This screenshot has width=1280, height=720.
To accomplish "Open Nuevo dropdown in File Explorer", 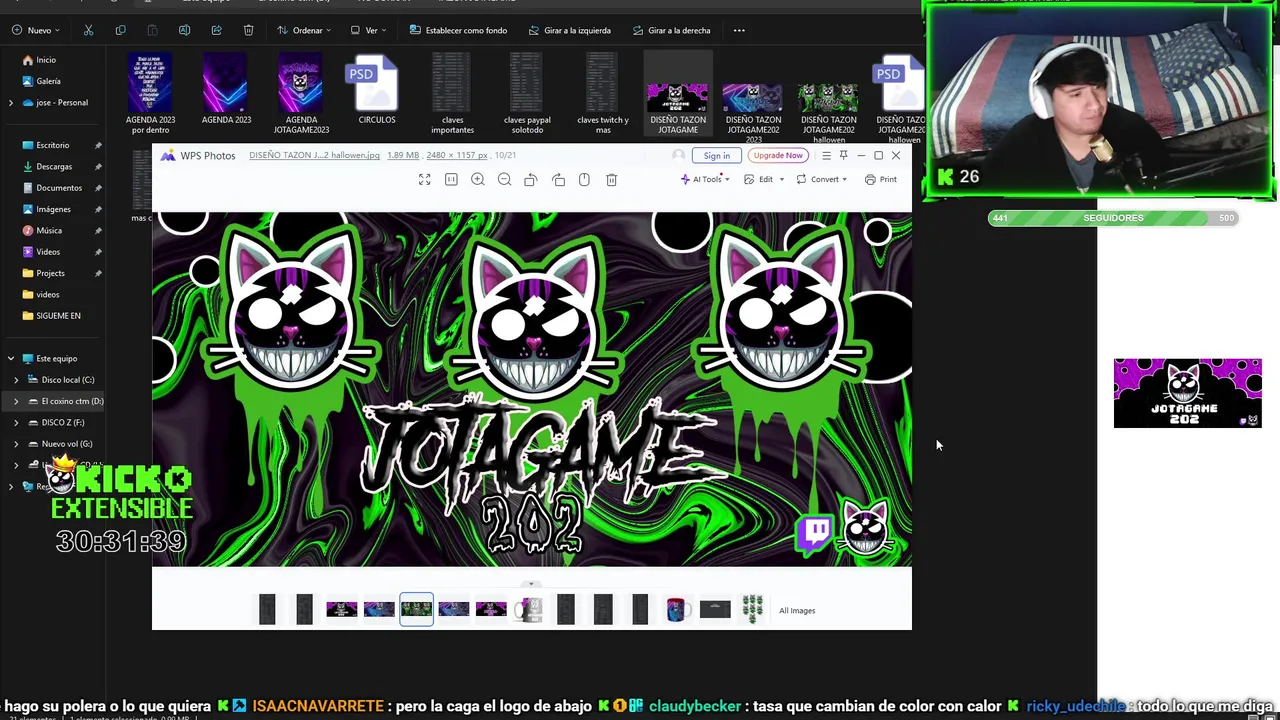I will [x=36, y=30].
